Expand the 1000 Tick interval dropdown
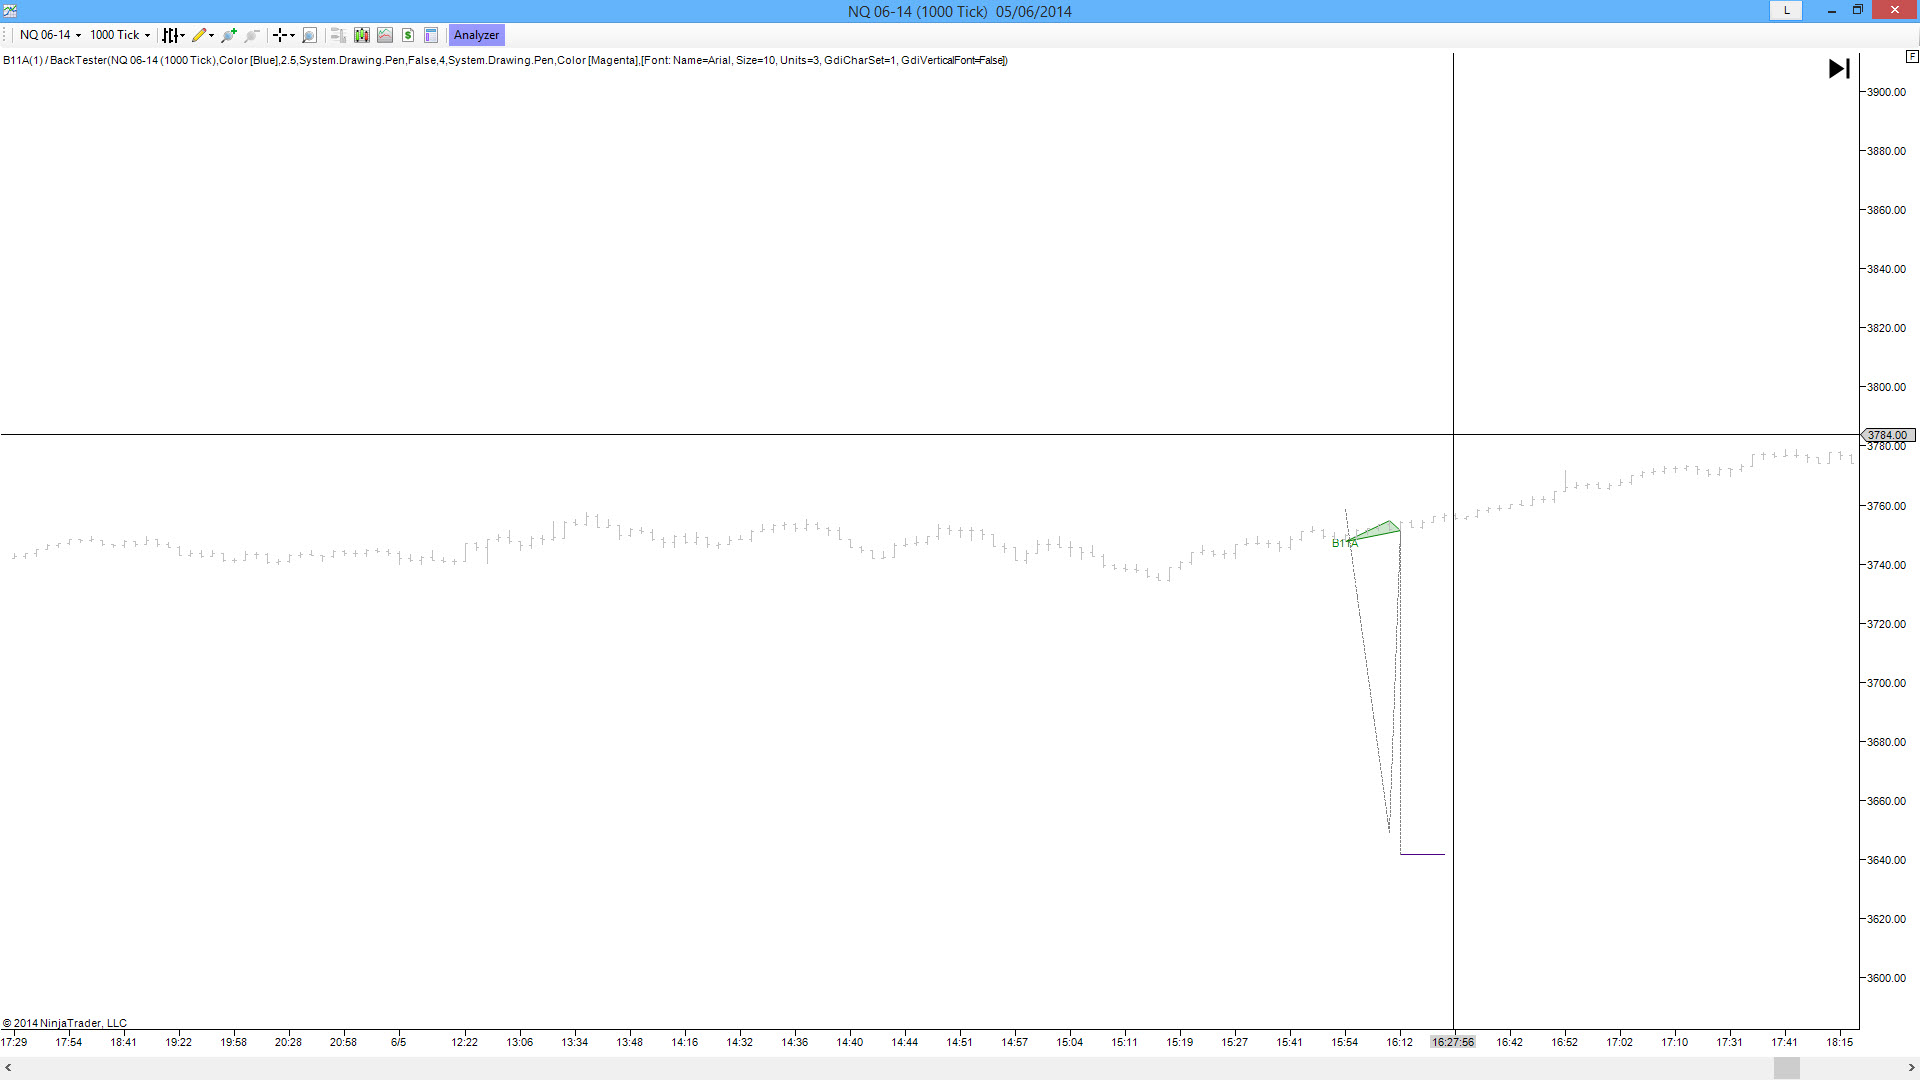This screenshot has height=1080, width=1920. 120,35
